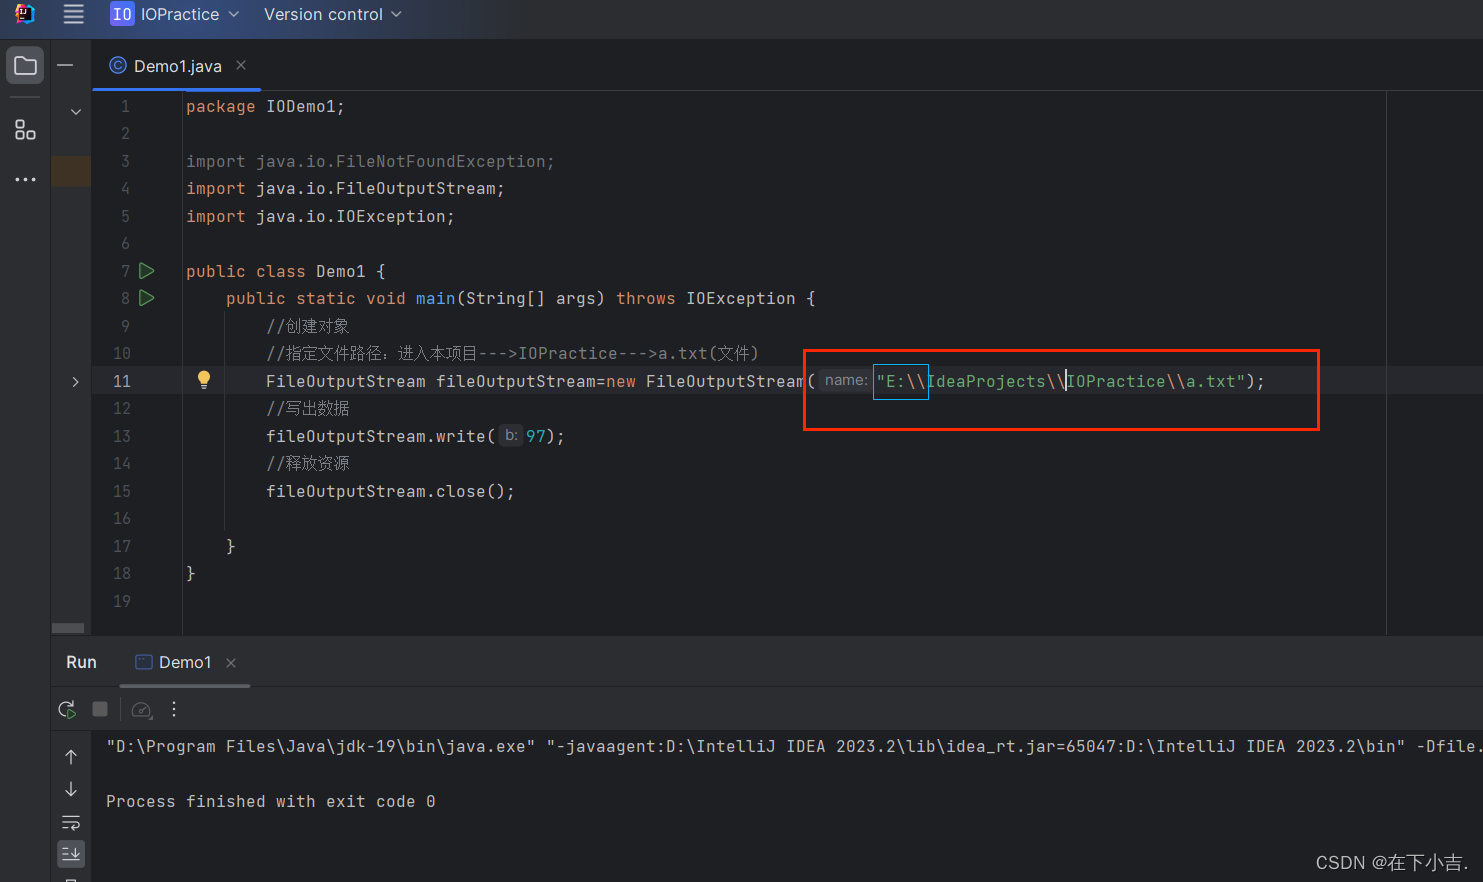The width and height of the screenshot is (1483, 882).
Task: Click the package IODemo1 line
Action: [265, 106]
